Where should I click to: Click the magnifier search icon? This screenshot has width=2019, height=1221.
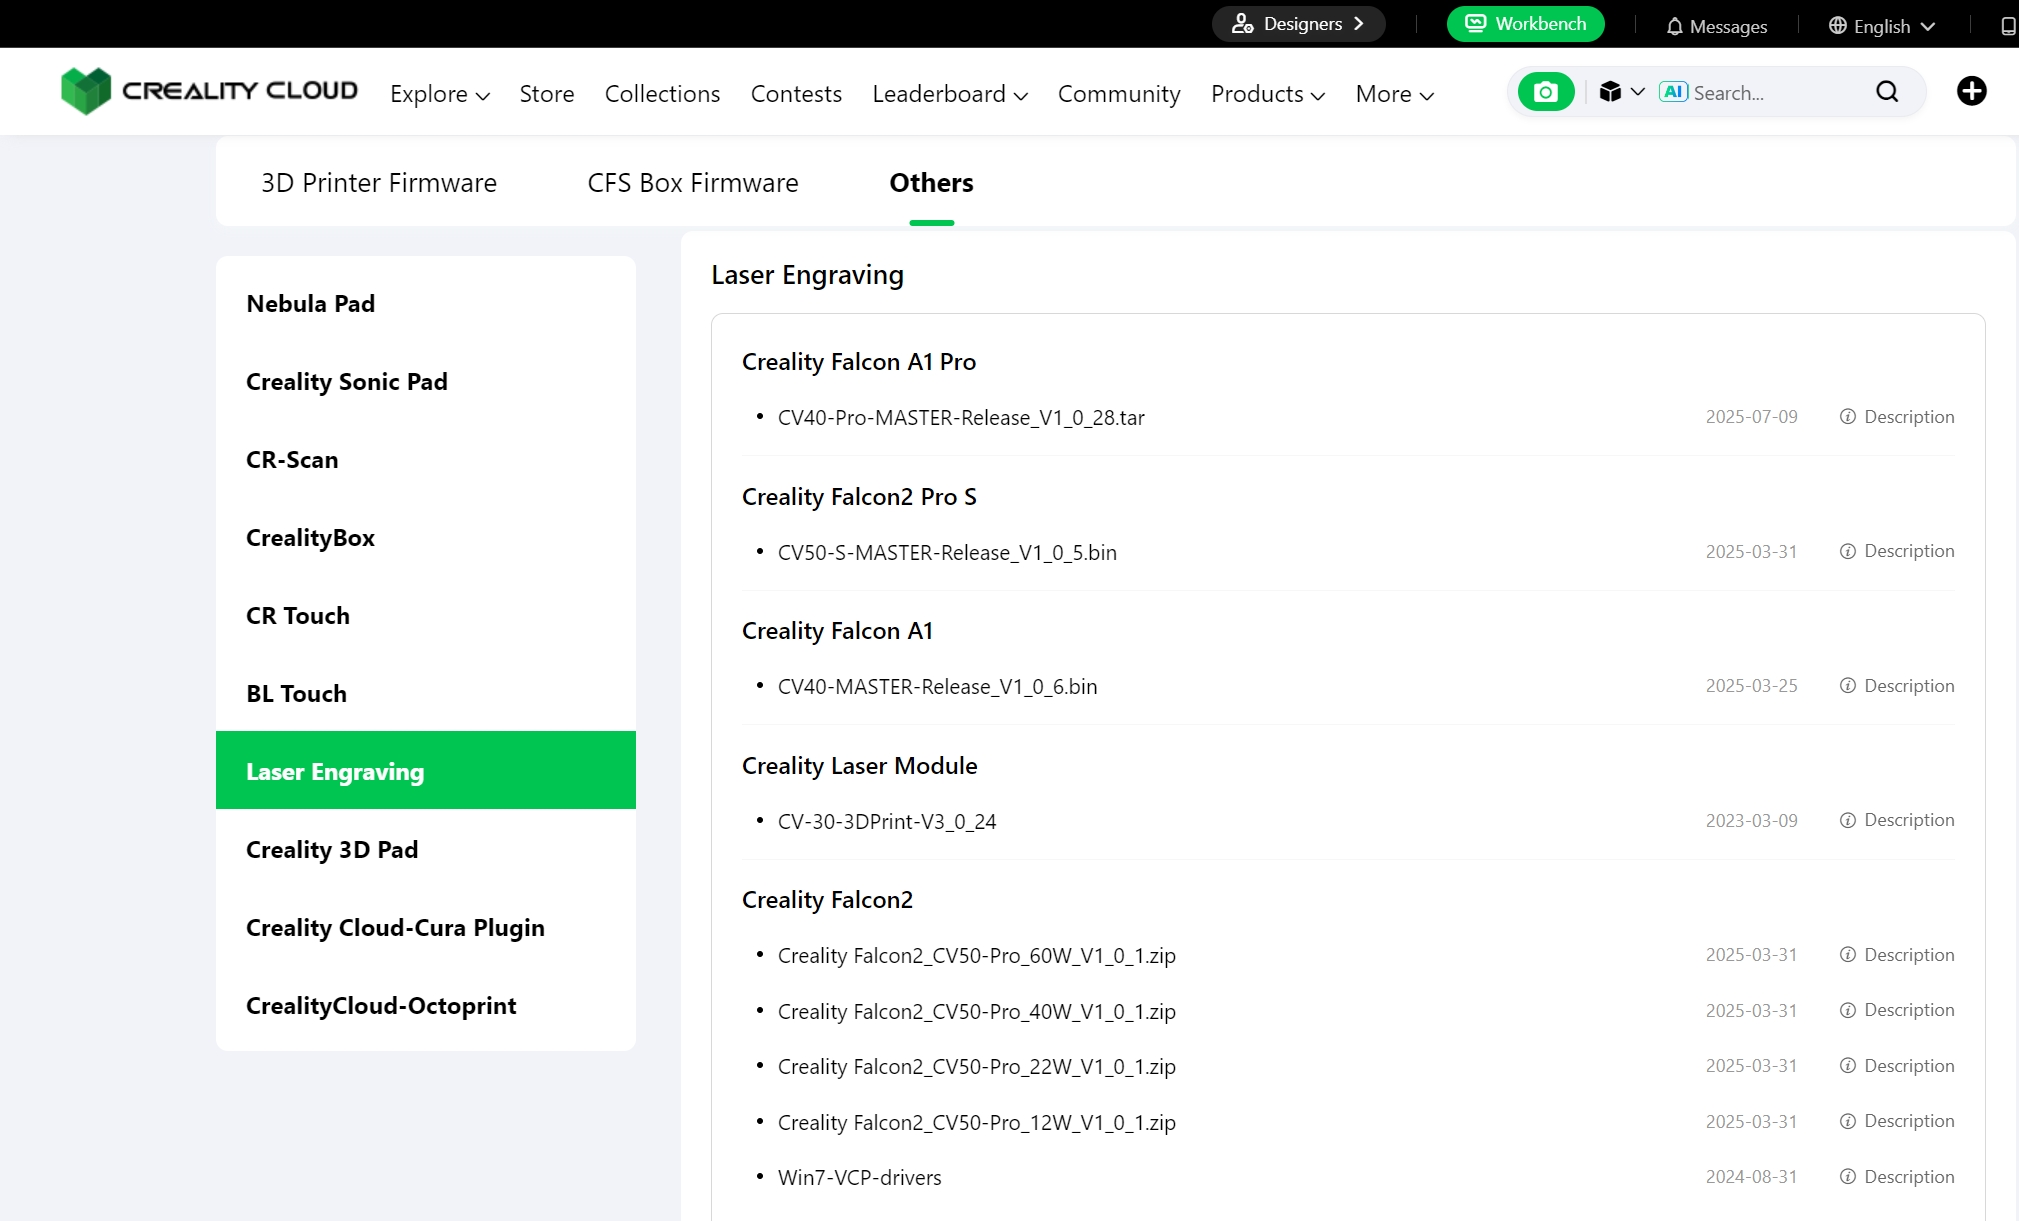[1887, 92]
